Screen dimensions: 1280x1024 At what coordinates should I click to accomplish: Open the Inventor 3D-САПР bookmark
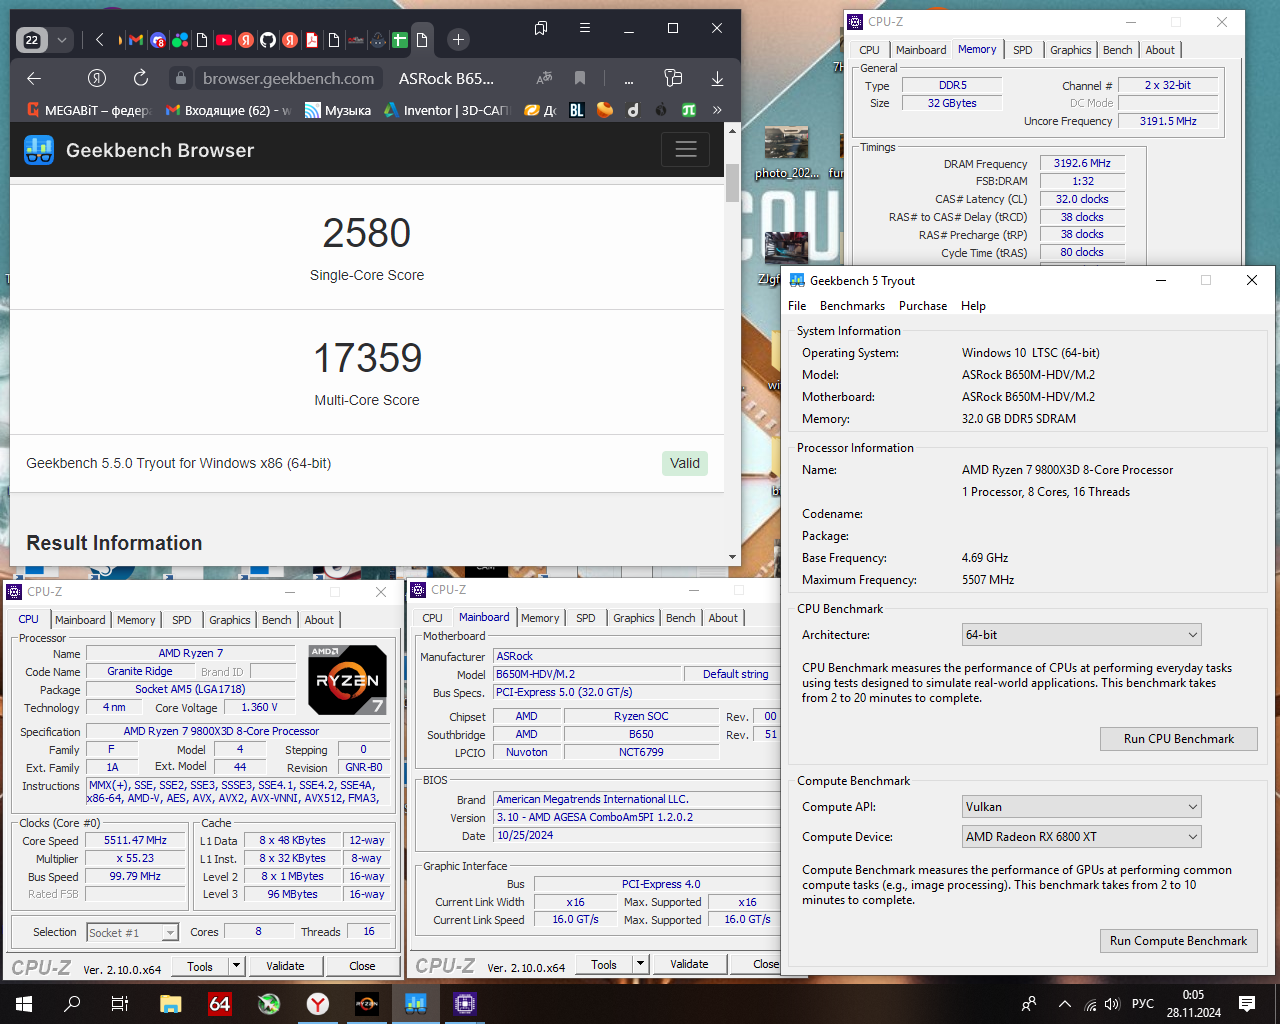tap(447, 110)
